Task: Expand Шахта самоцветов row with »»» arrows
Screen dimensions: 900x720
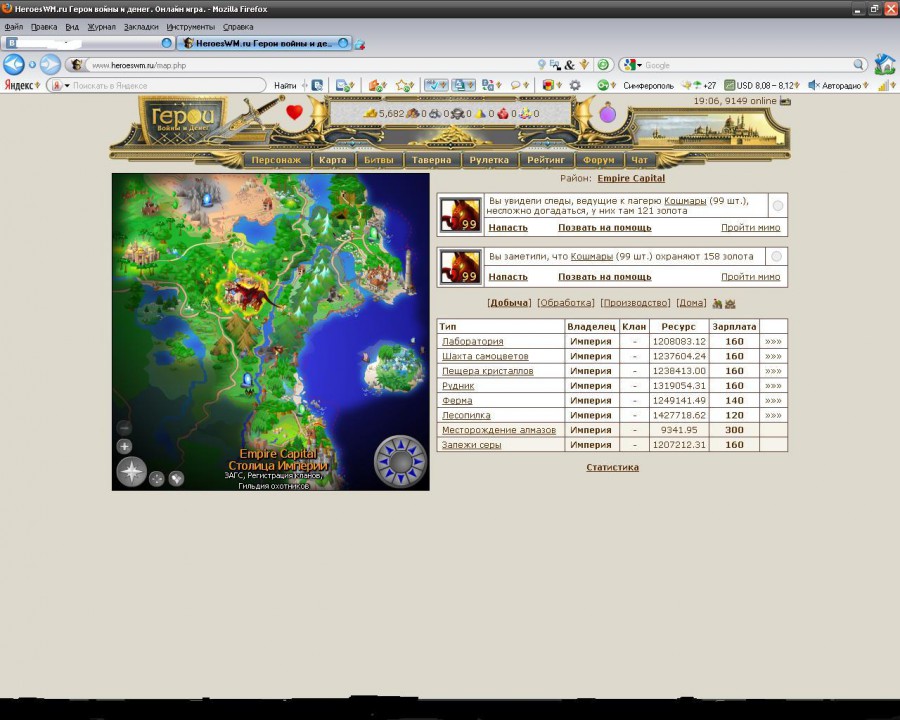Action: click(x=773, y=356)
